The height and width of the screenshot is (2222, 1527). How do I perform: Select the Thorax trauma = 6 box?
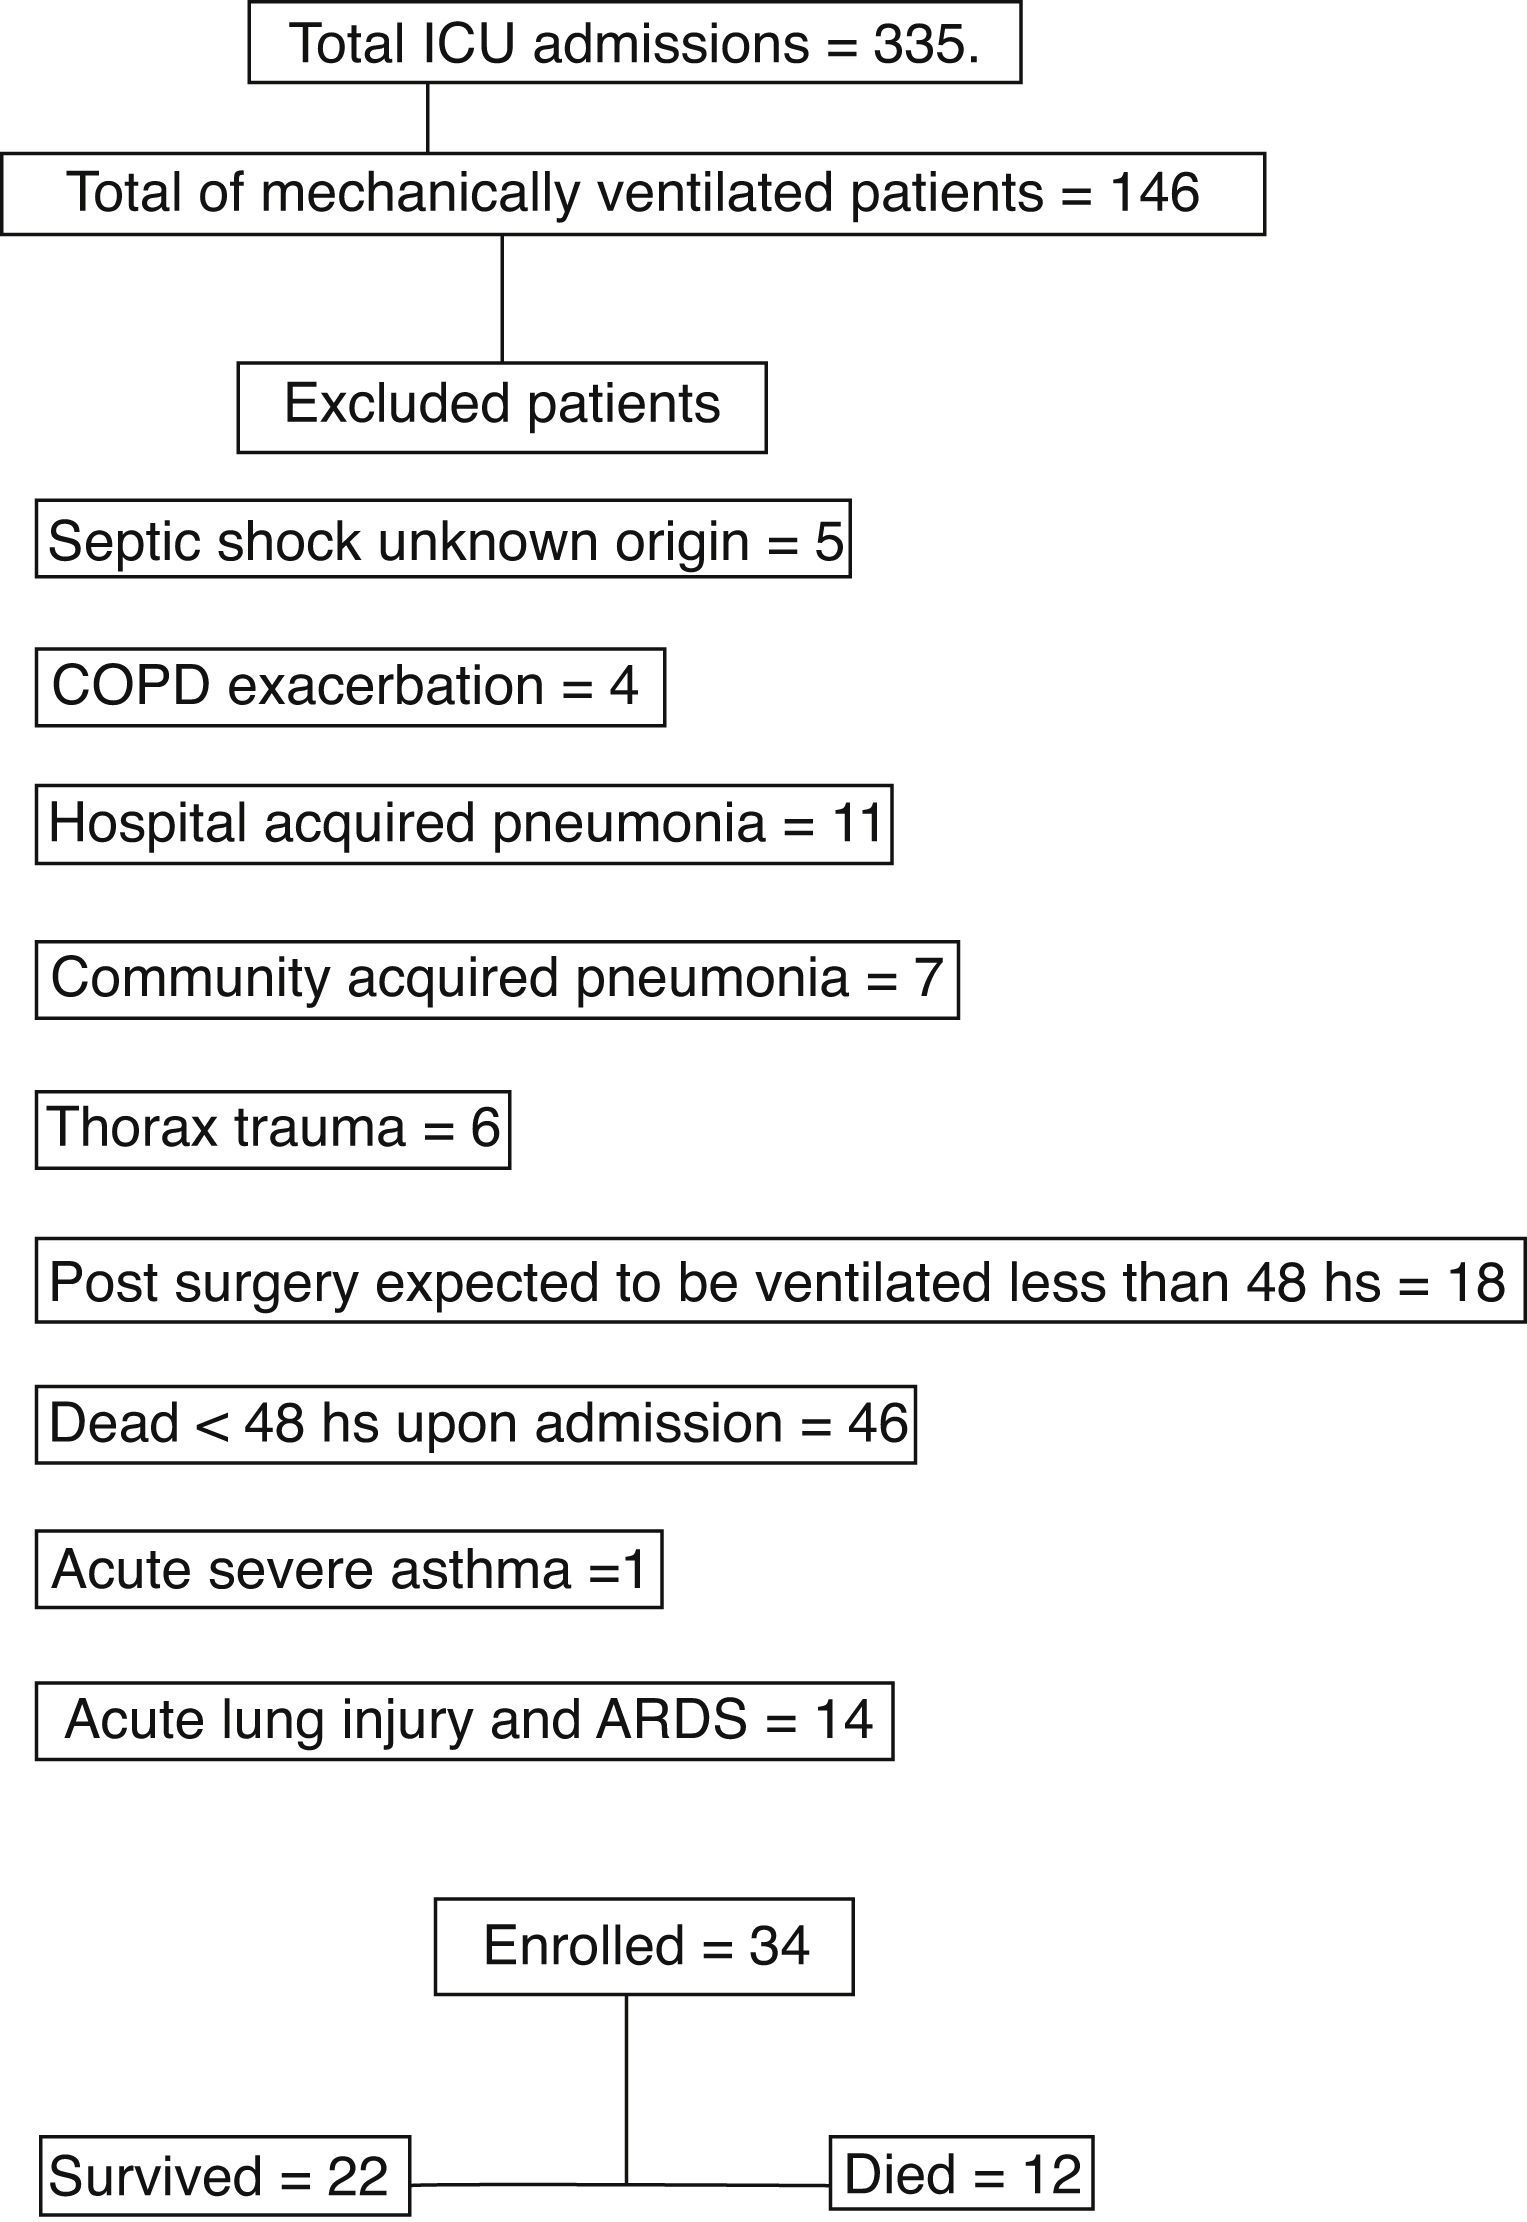273,1129
